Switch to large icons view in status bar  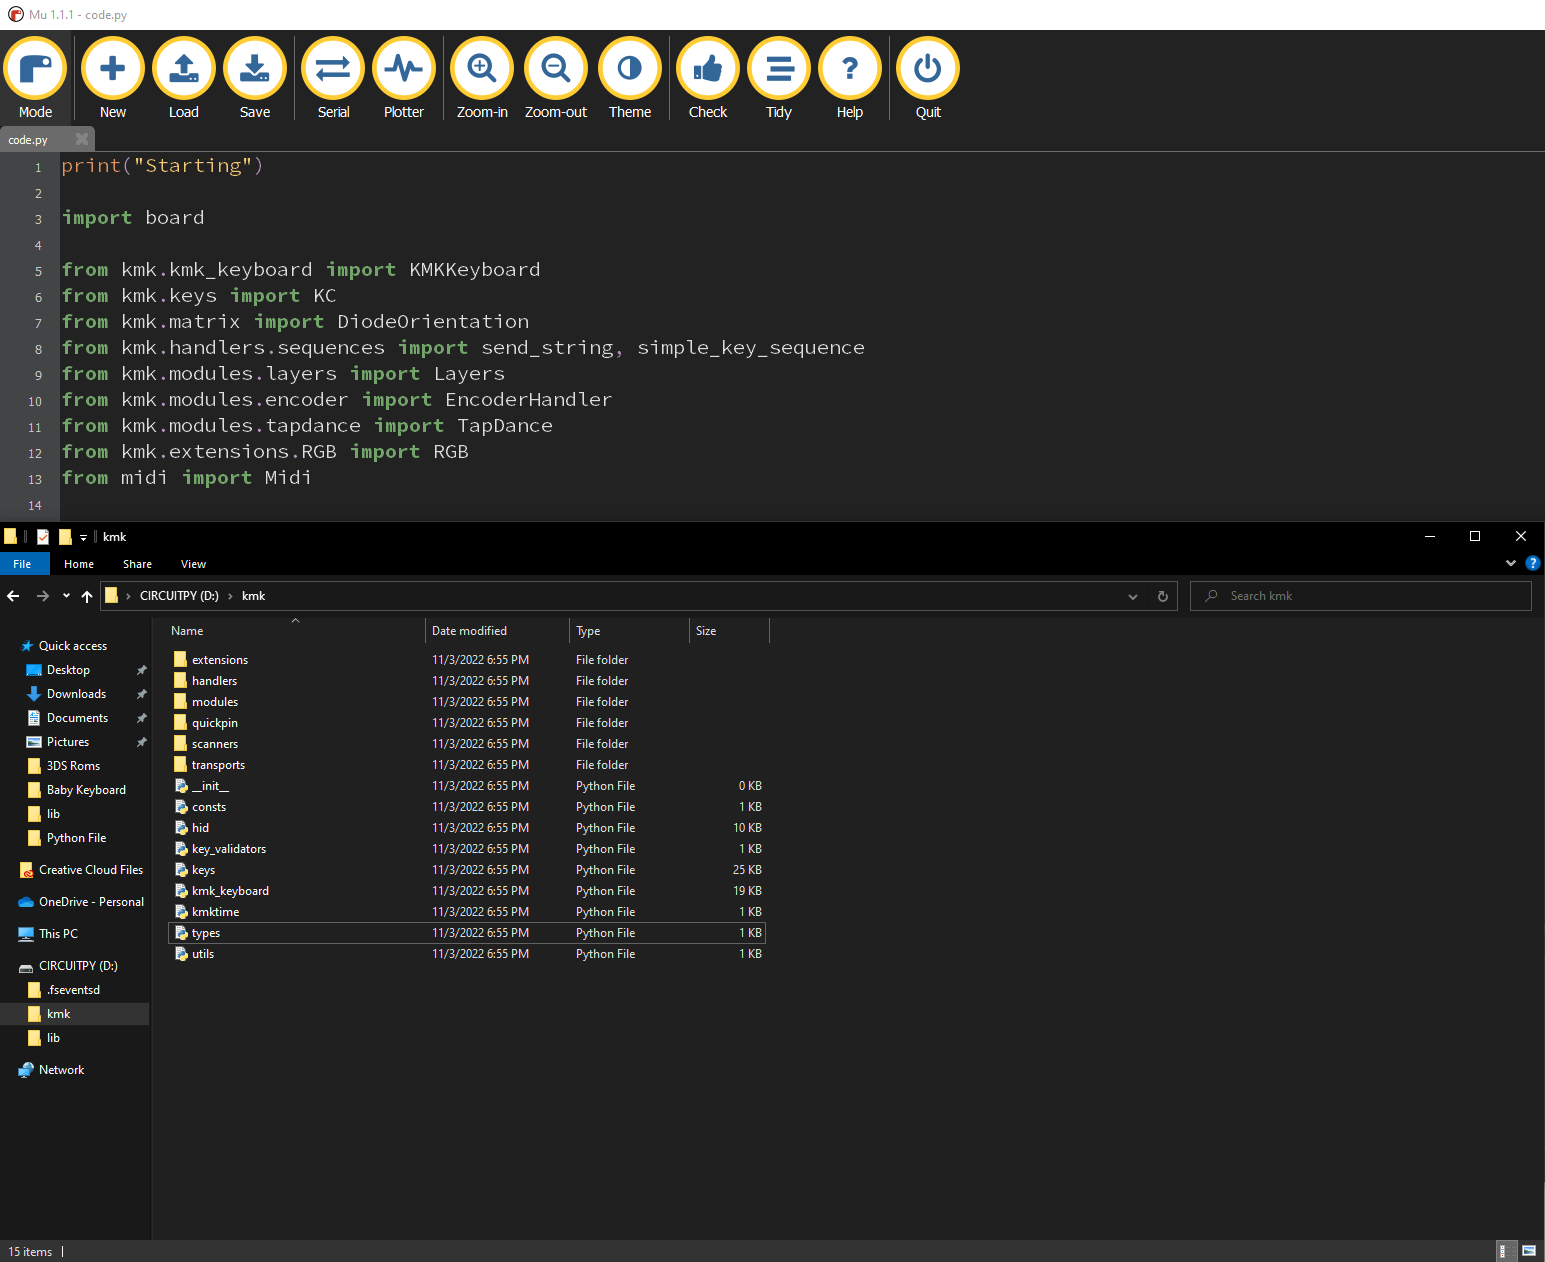pyautogui.click(x=1528, y=1251)
